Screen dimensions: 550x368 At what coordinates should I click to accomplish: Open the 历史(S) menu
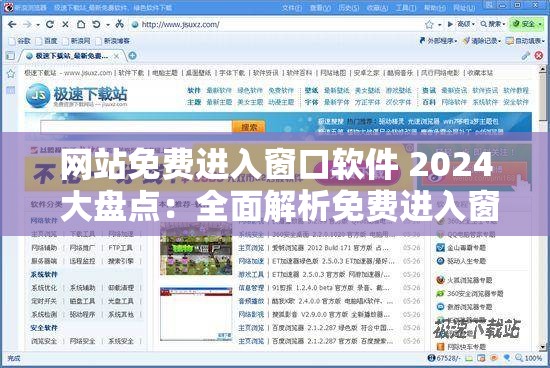click(x=349, y=7)
